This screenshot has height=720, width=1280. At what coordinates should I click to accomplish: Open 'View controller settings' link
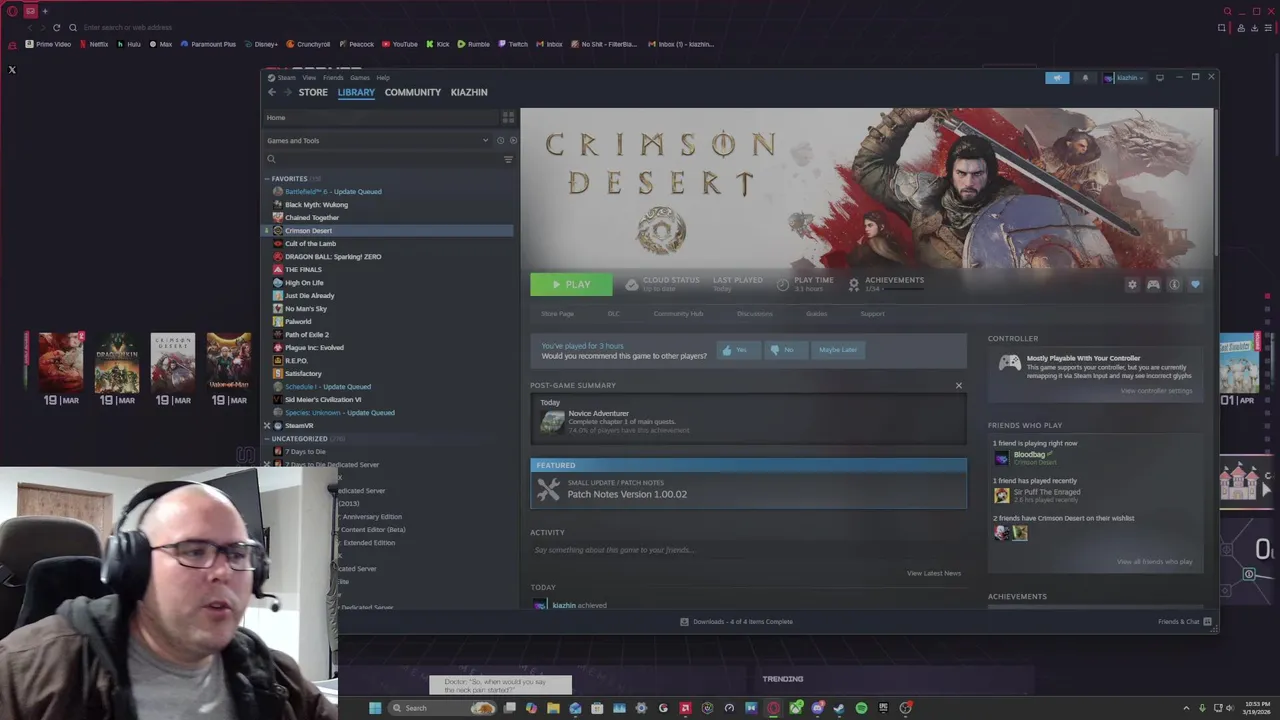pos(1156,391)
